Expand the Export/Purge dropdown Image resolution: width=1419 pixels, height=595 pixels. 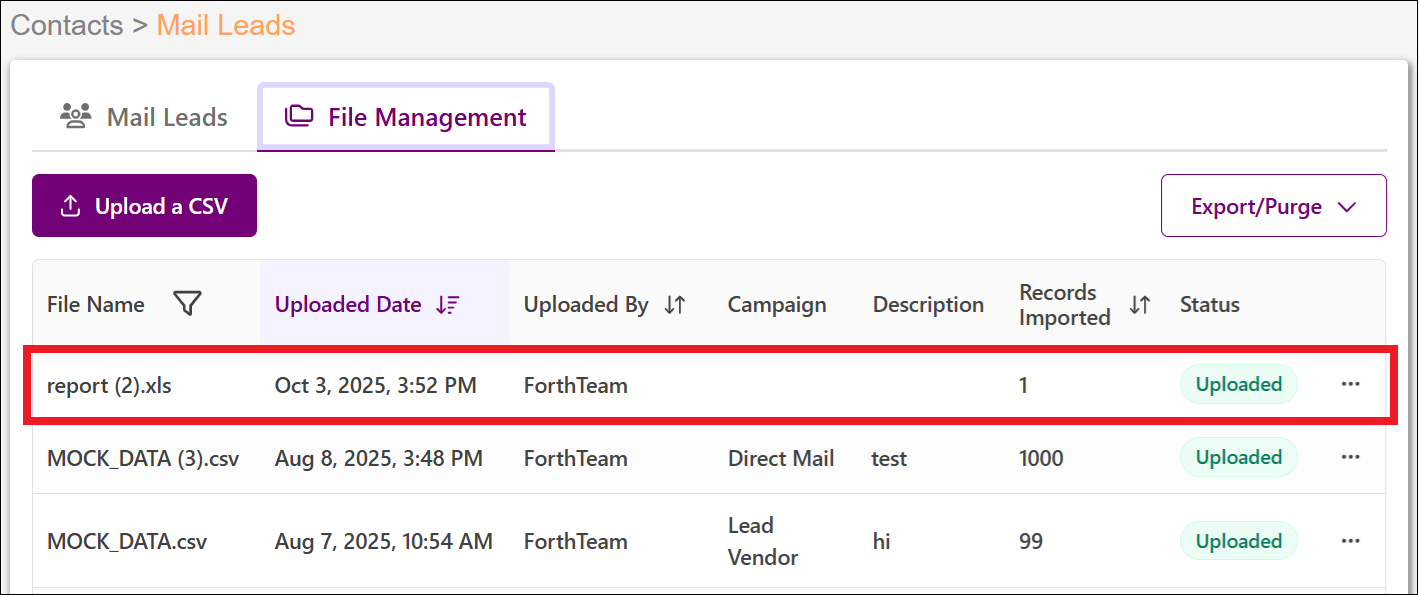click(1273, 206)
